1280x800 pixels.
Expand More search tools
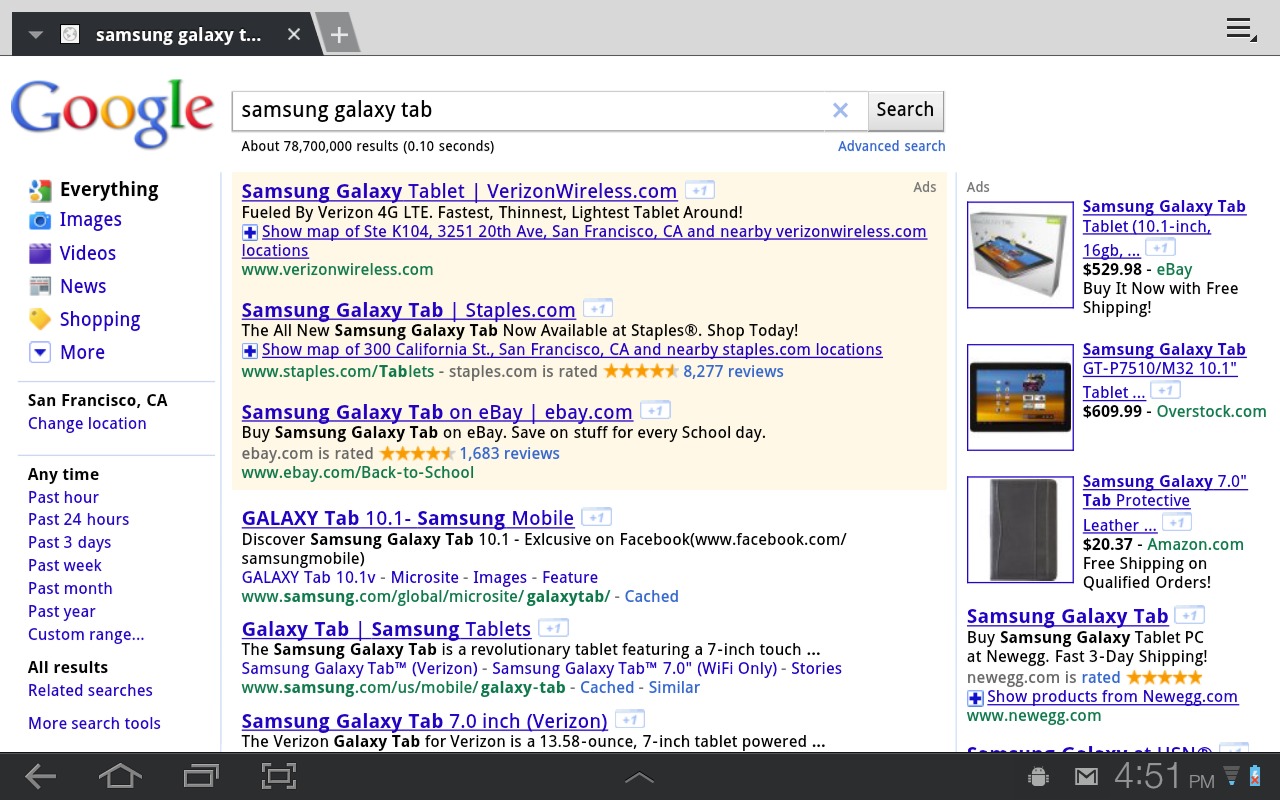(x=94, y=723)
